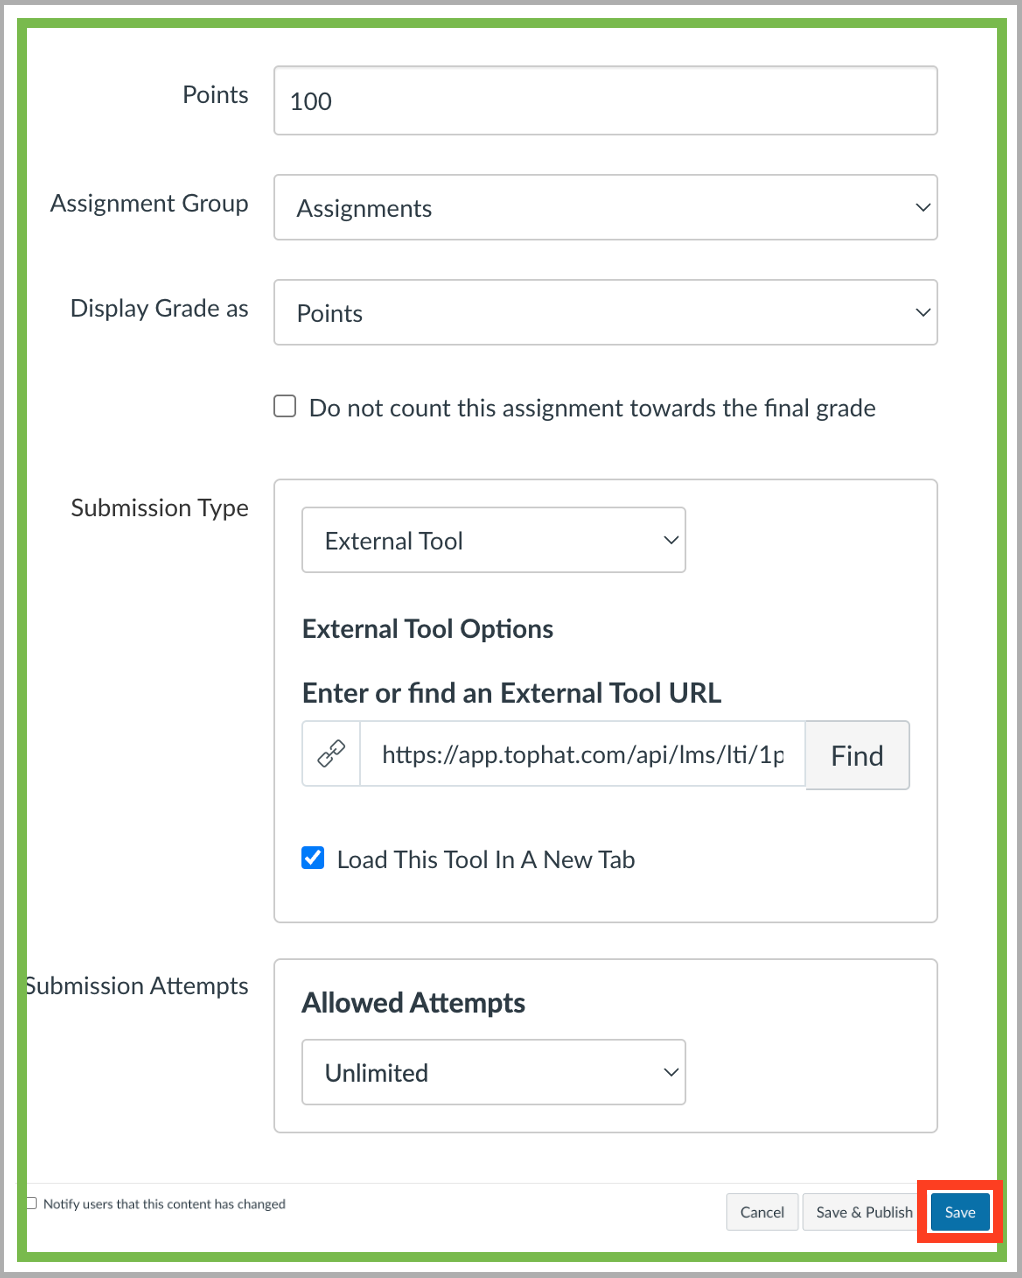This screenshot has height=1278, width=1022.
Task: Click the 'Notify users that this content has changed' label
Action: click(164, 1203)
